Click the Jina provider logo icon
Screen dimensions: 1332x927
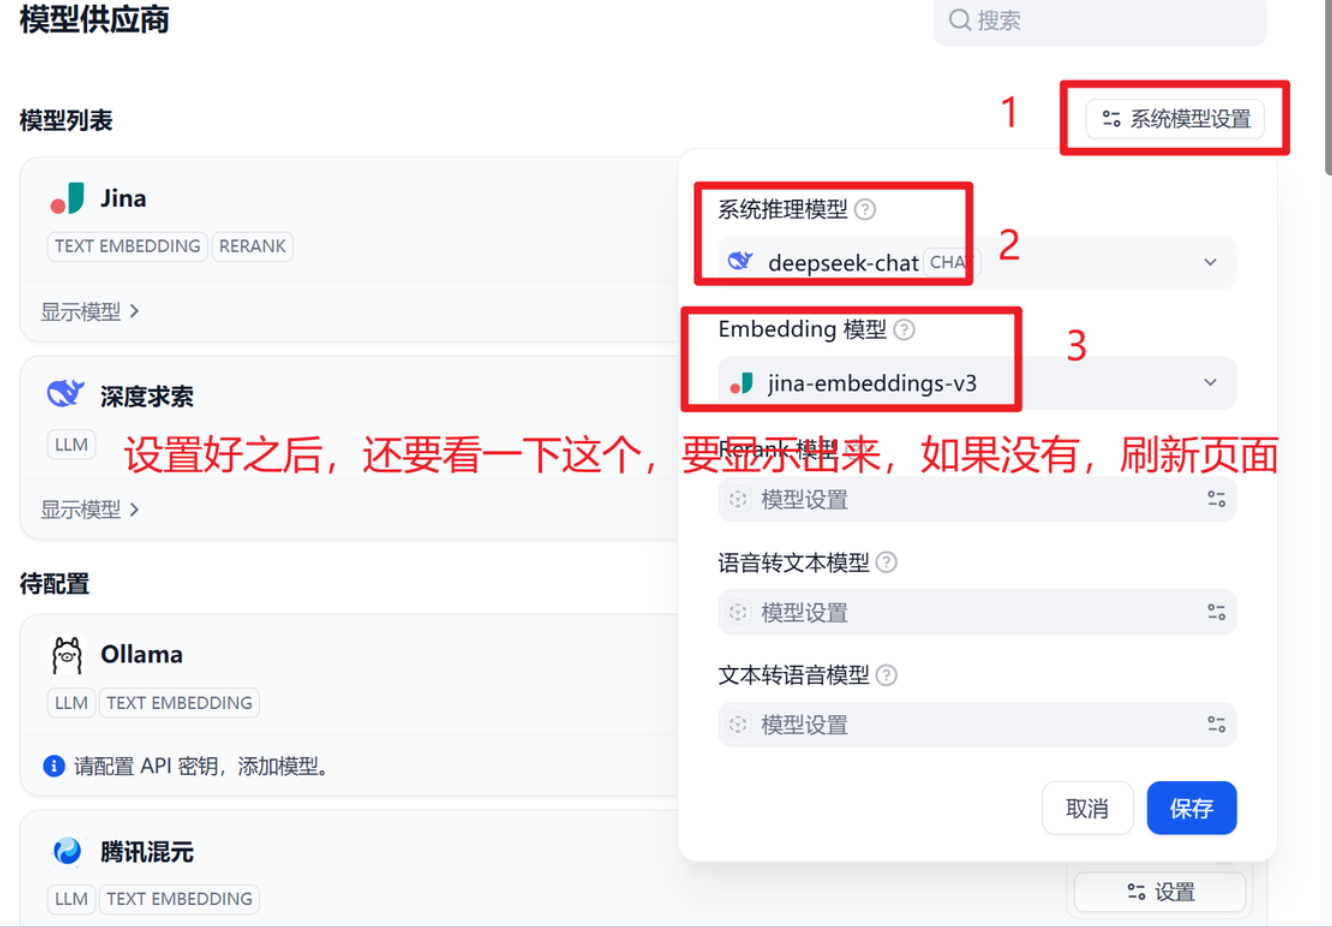pos(68,199)
